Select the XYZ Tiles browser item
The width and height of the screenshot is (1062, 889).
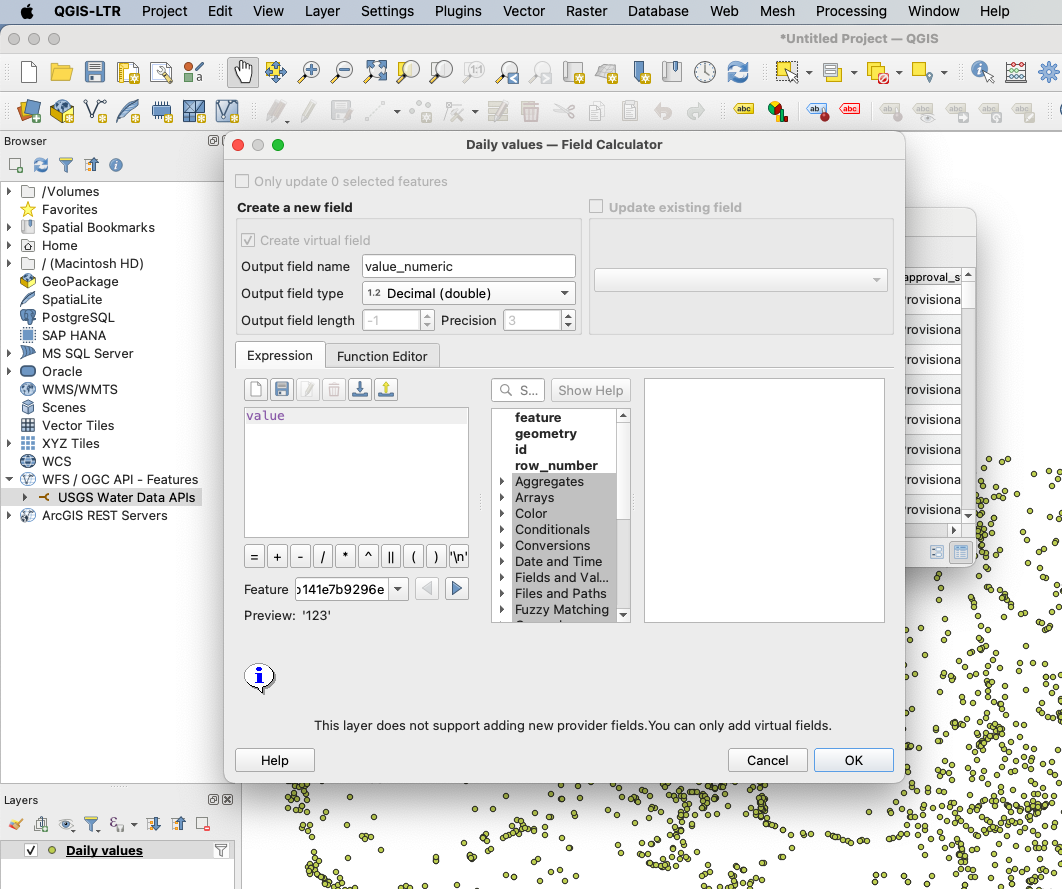click(70, 443)
